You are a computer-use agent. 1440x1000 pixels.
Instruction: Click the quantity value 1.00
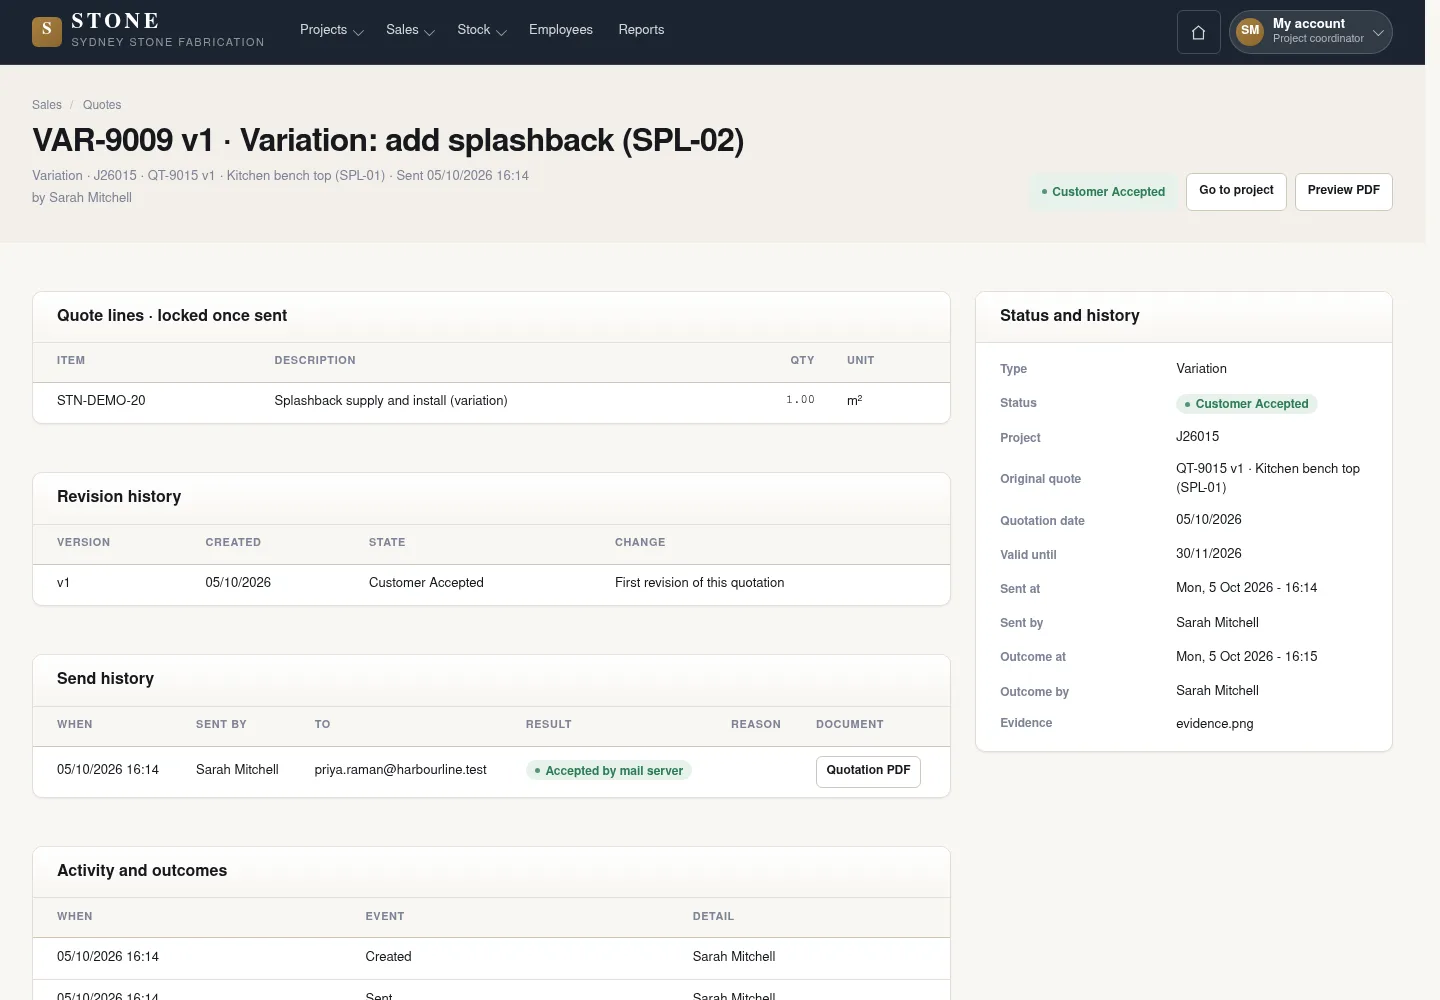tap(800, 400)
